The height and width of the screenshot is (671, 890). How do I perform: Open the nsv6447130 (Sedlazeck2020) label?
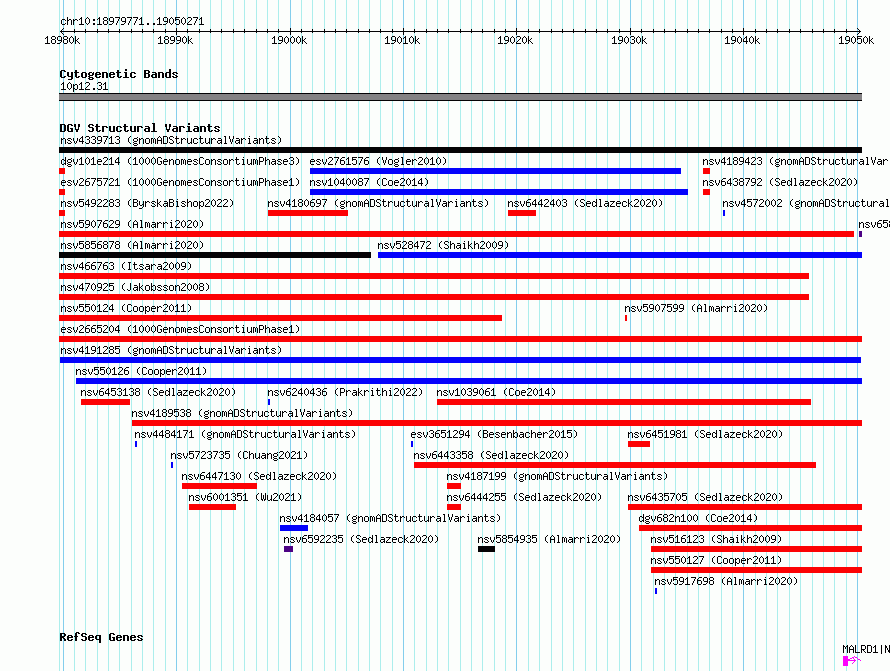(259, 476)
